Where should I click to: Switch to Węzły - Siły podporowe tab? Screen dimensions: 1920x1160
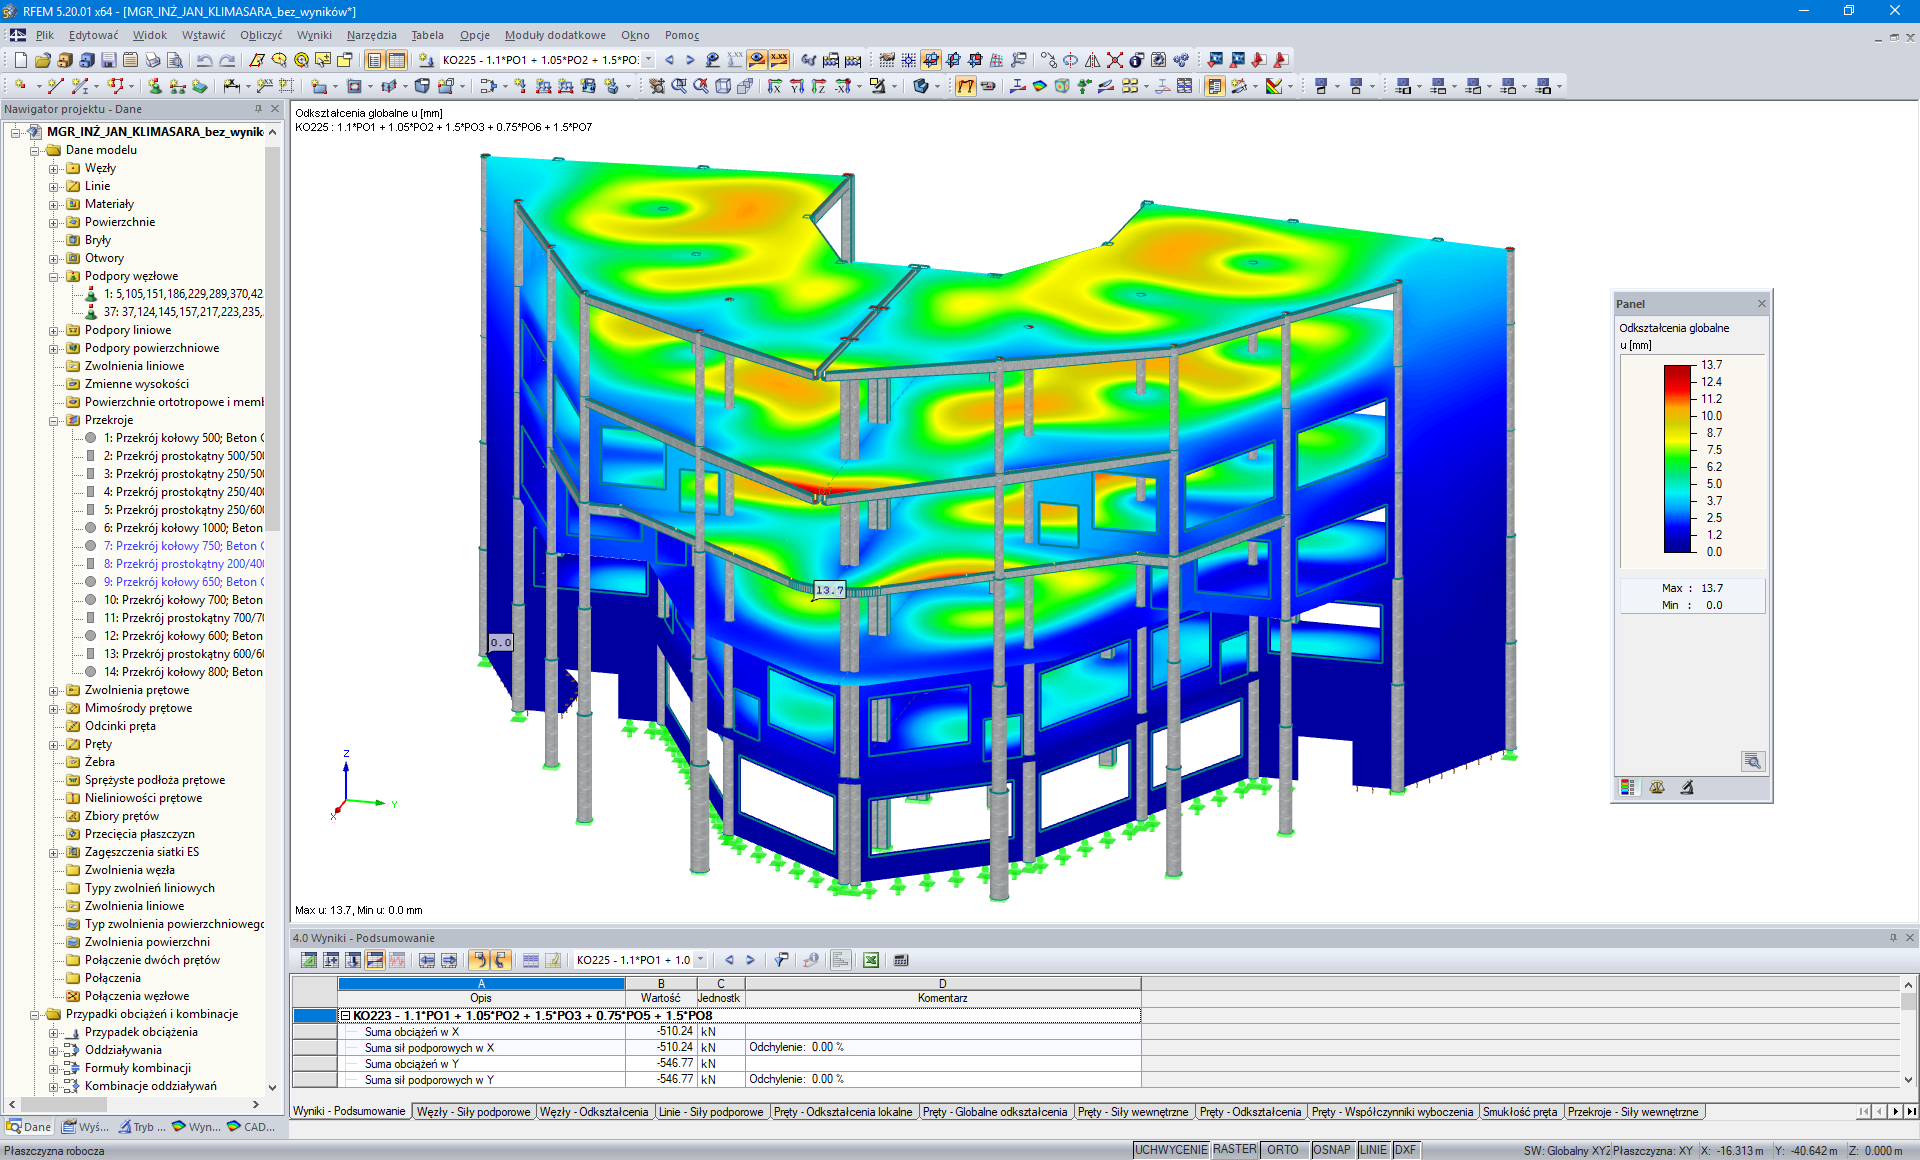(x=473, y=1112)
